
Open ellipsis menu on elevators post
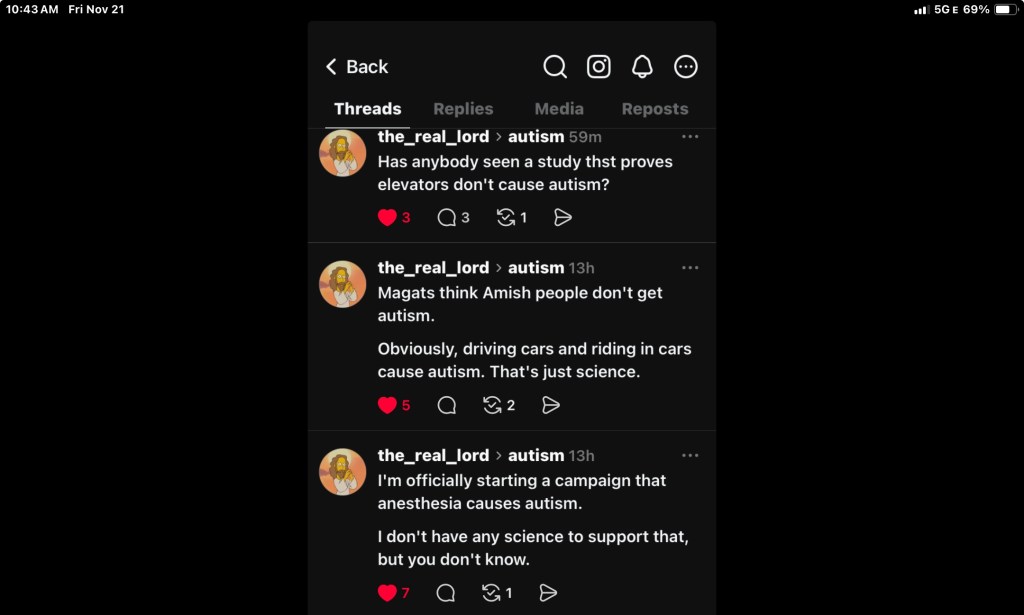[x=690, y=137]
